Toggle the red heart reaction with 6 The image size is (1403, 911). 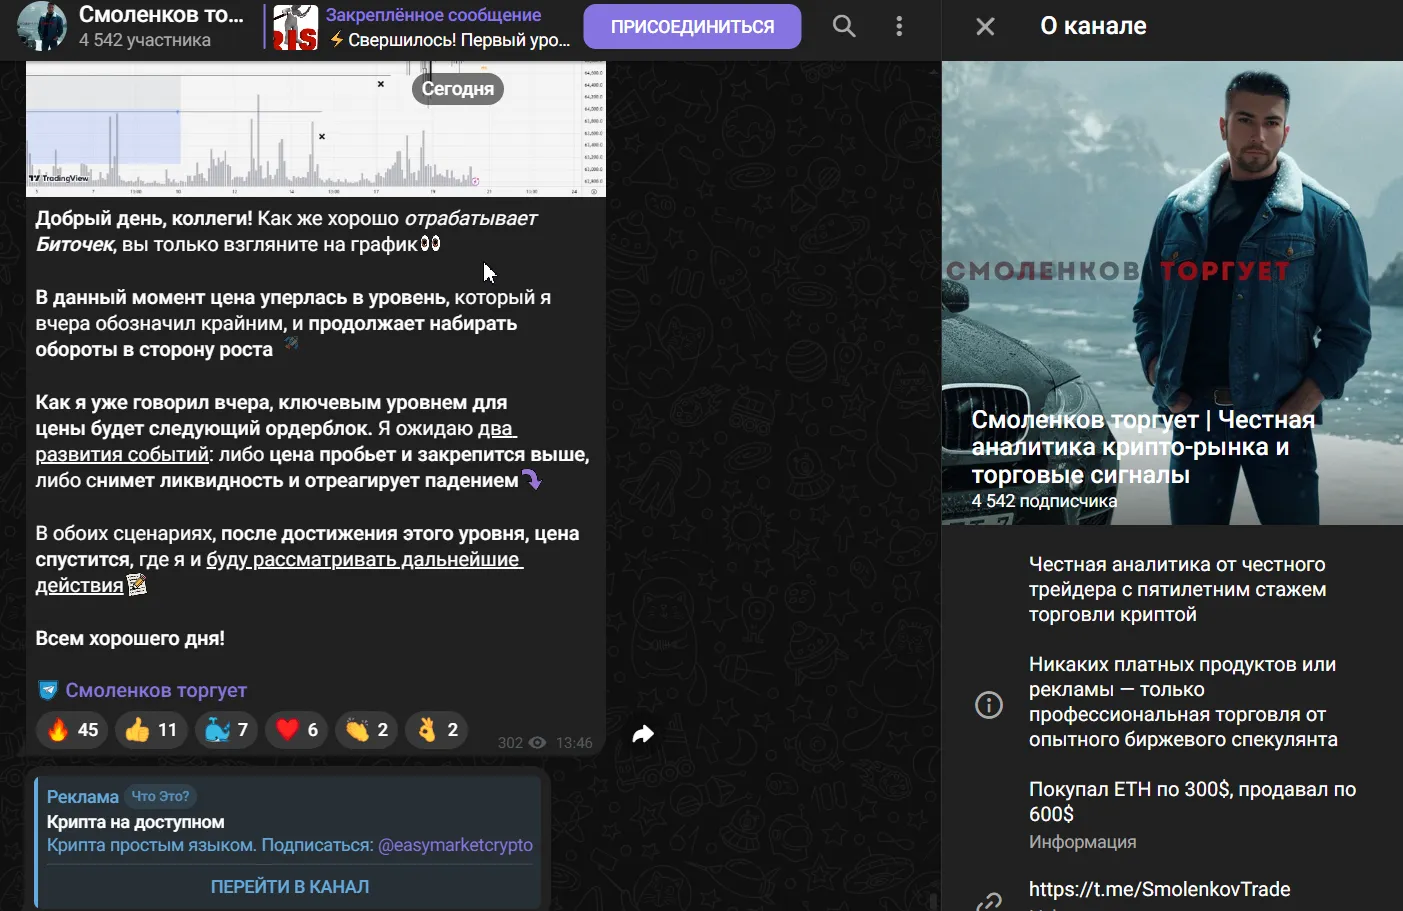tap(297, 730)
